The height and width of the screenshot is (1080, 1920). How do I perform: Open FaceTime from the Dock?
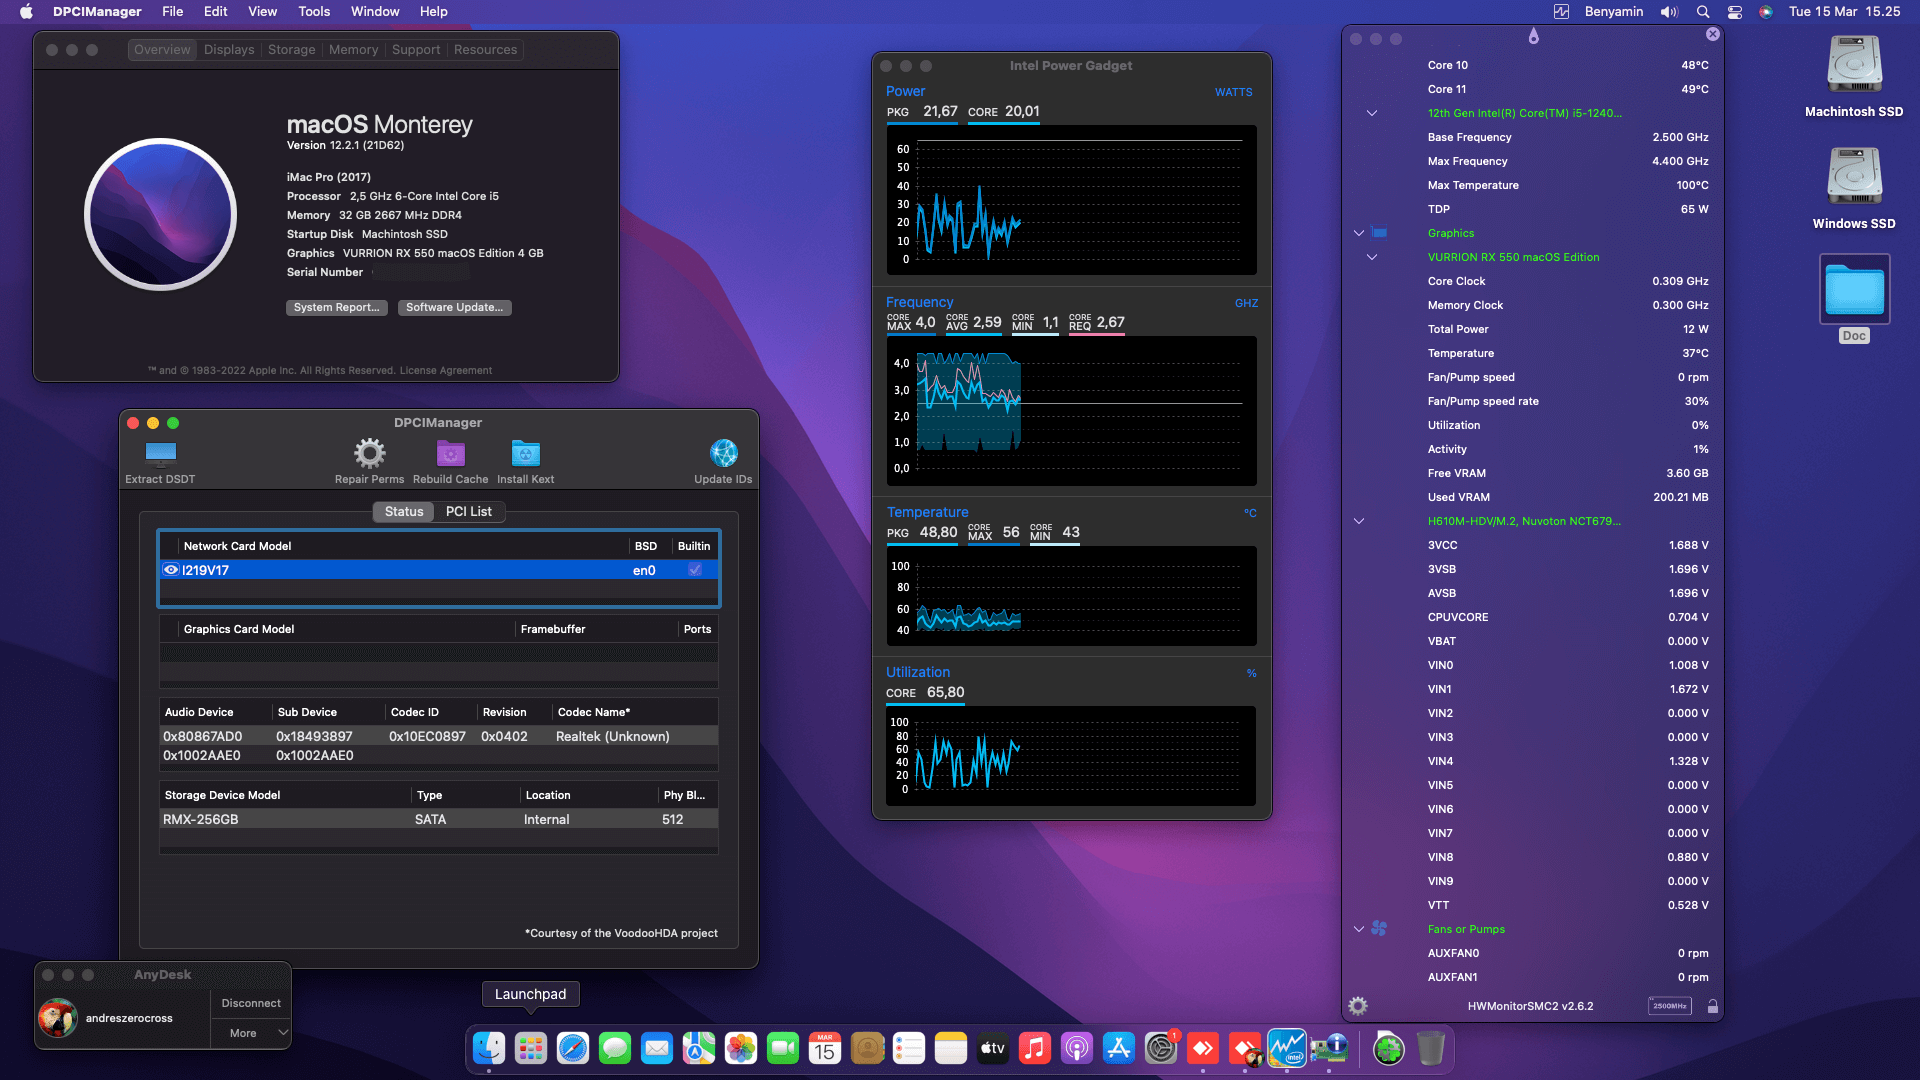point(783,1048)
